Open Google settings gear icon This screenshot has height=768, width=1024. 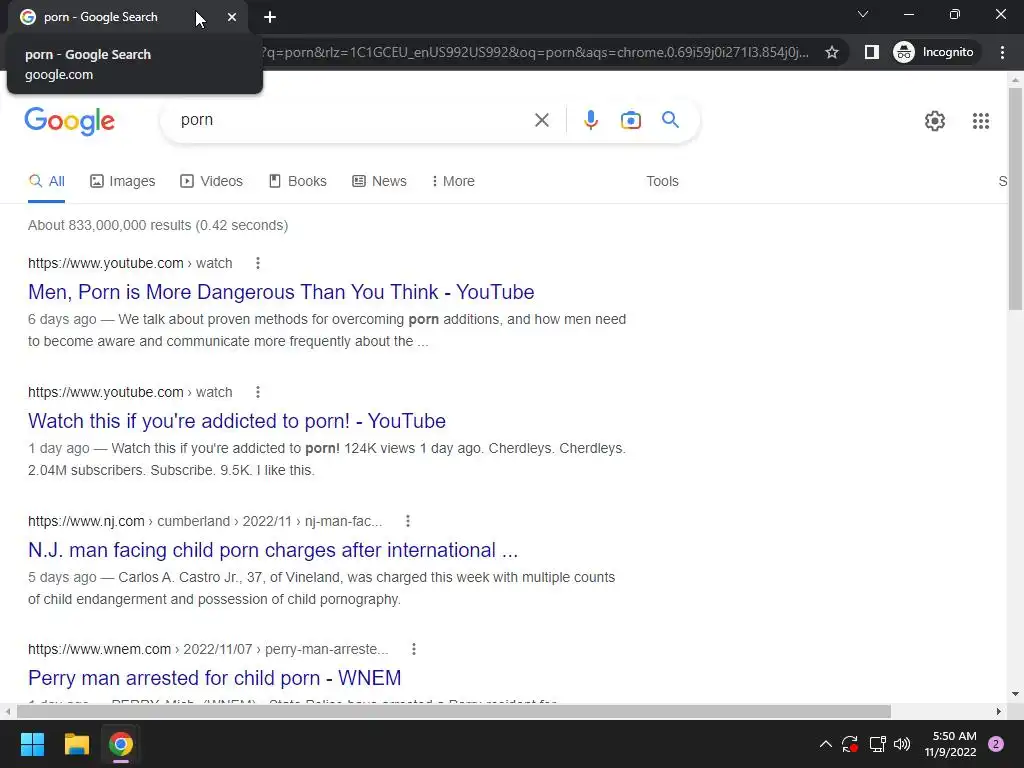[x=935, y=121]
